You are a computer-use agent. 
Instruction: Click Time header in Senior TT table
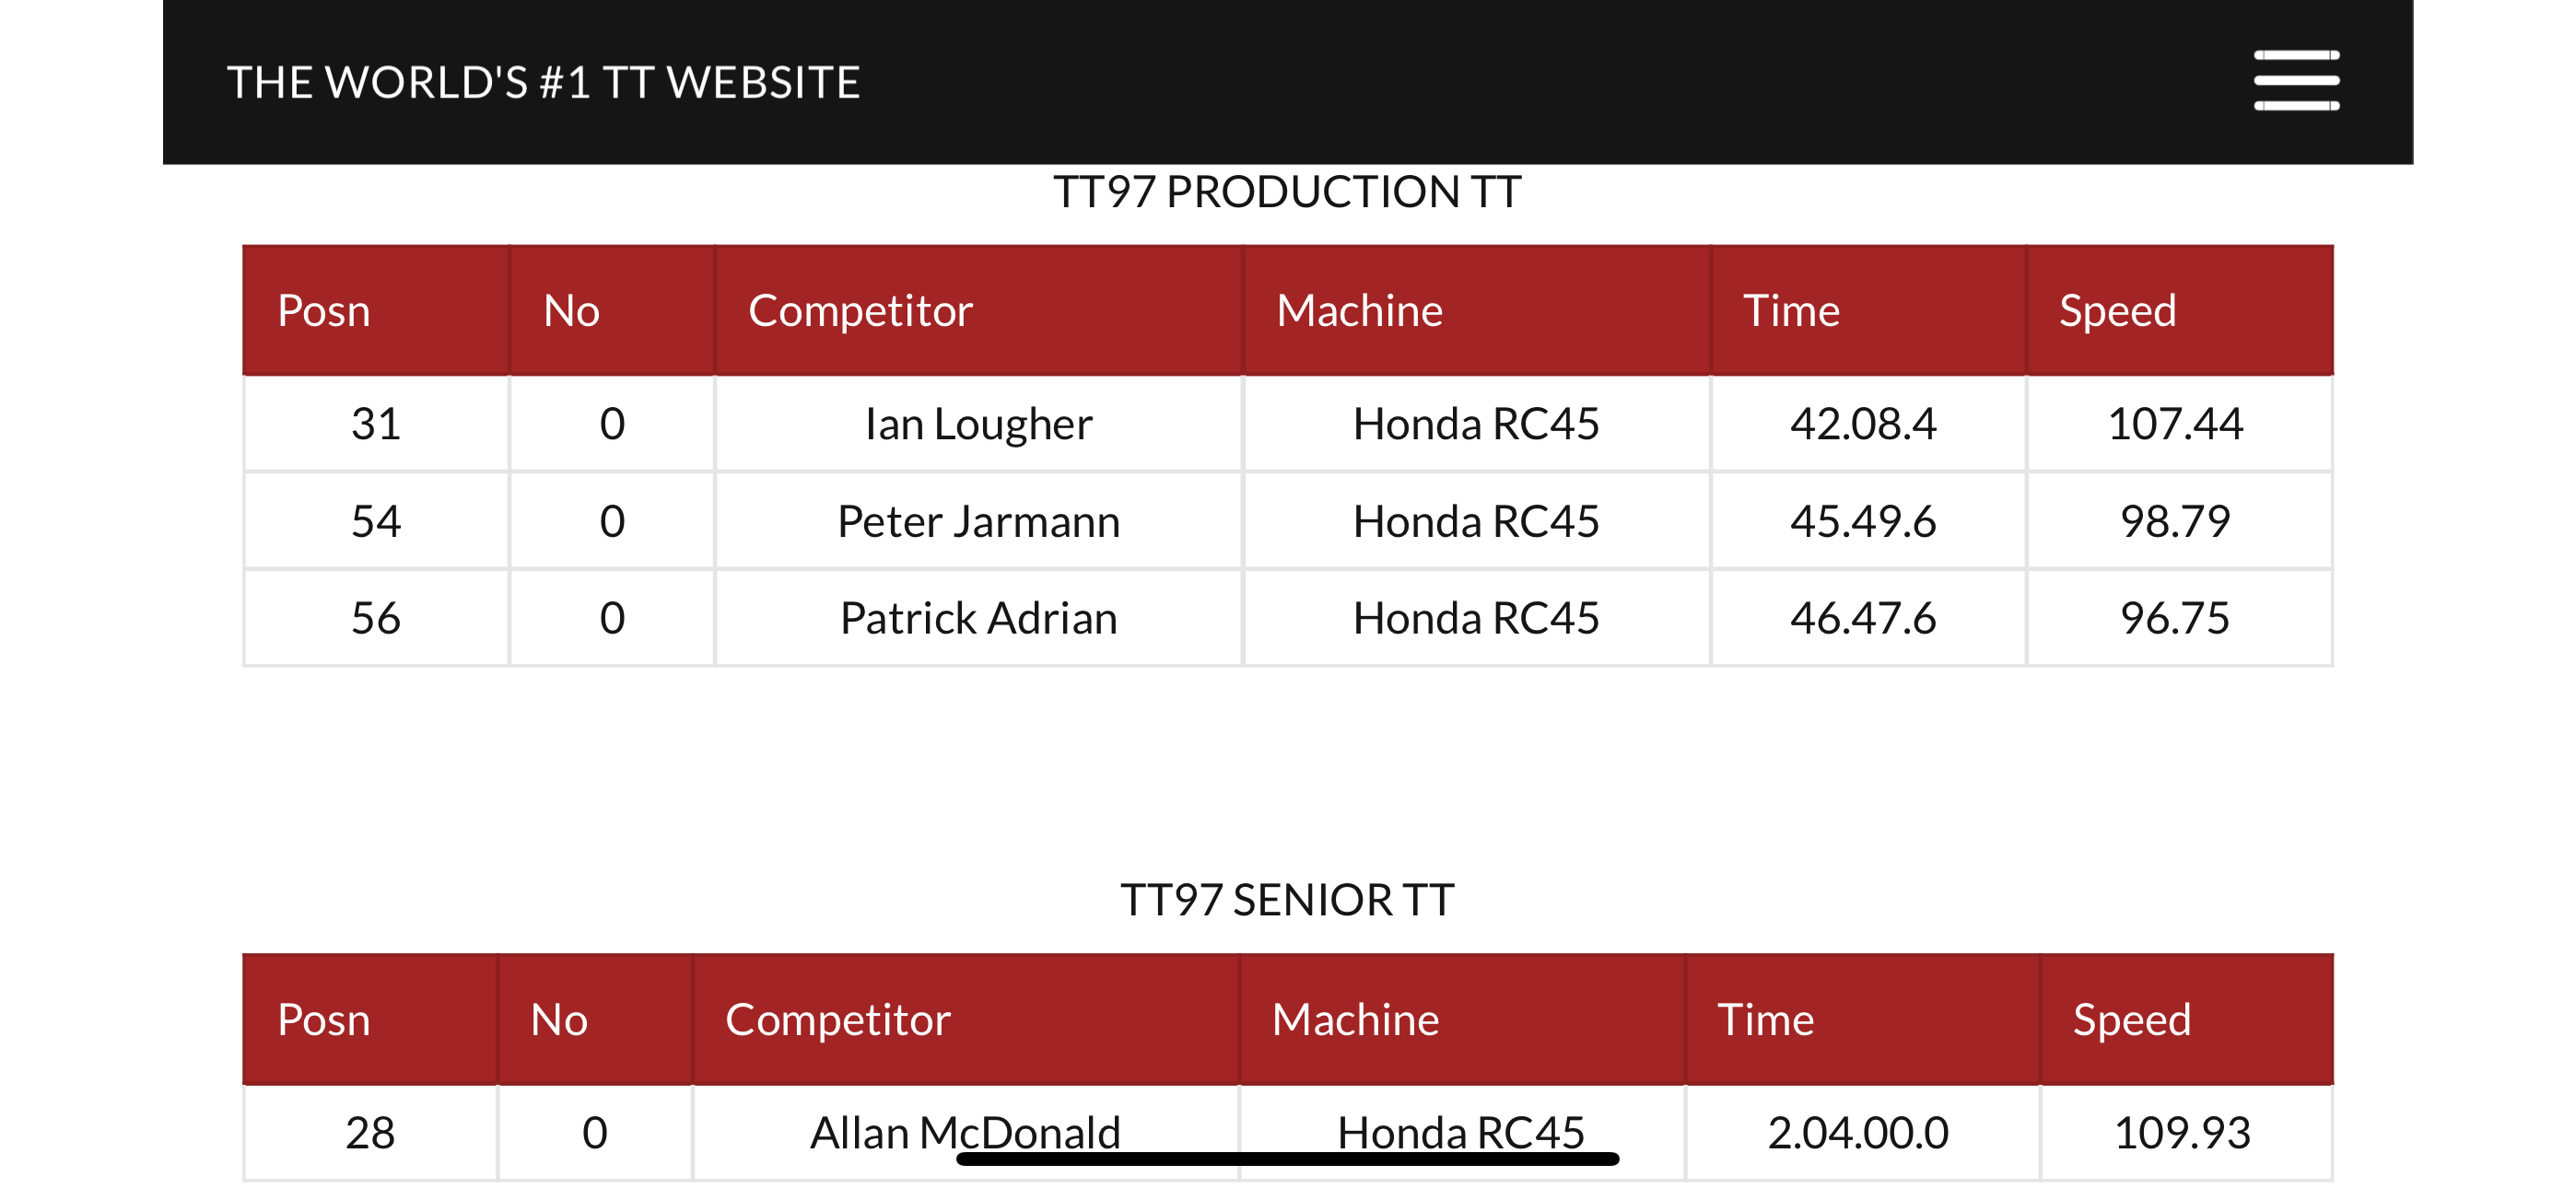coord(1765,1020)
